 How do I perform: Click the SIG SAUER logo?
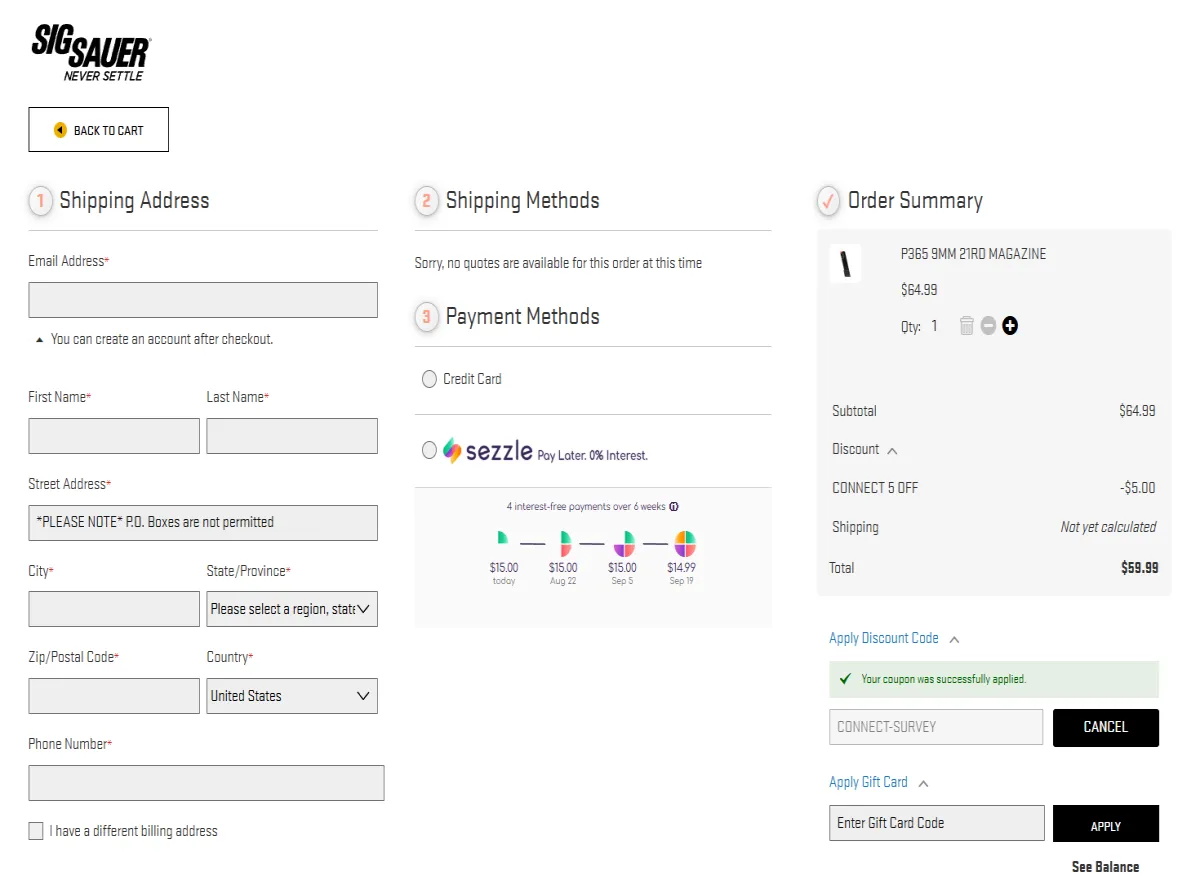[91, 53]
